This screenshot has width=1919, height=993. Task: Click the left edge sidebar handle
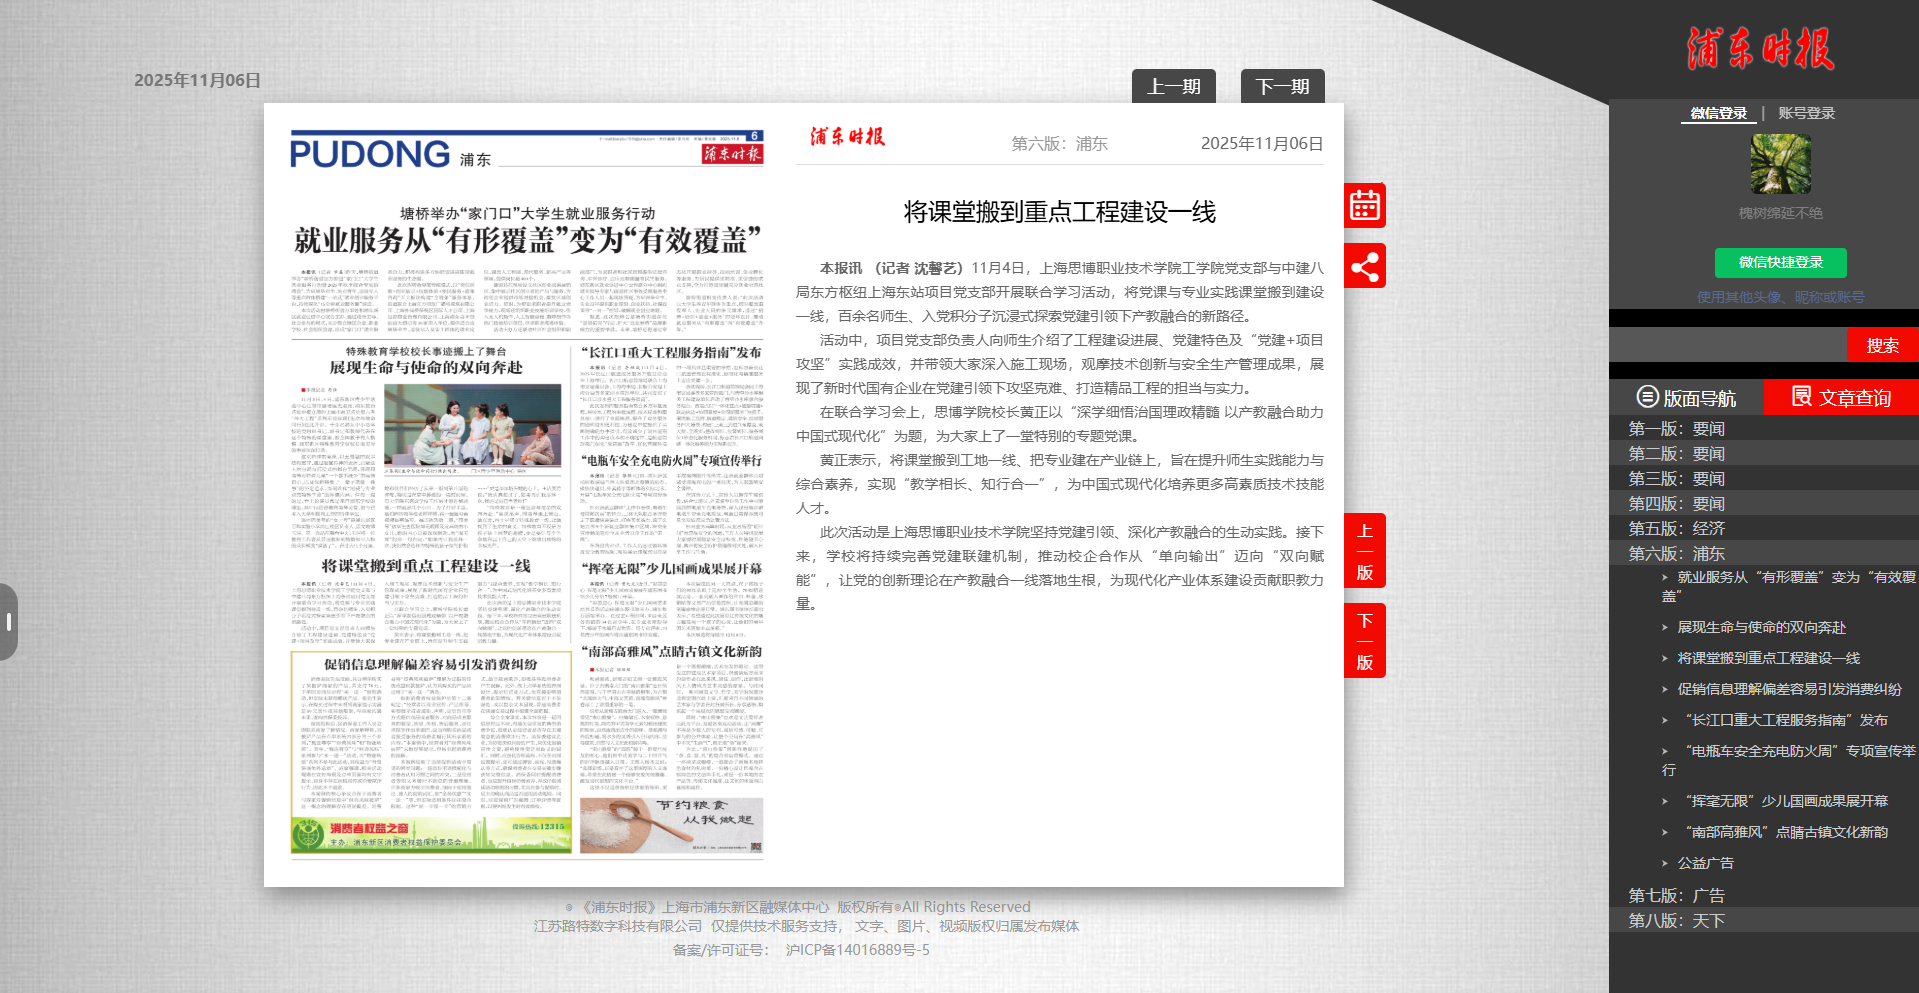click(9, 622)
